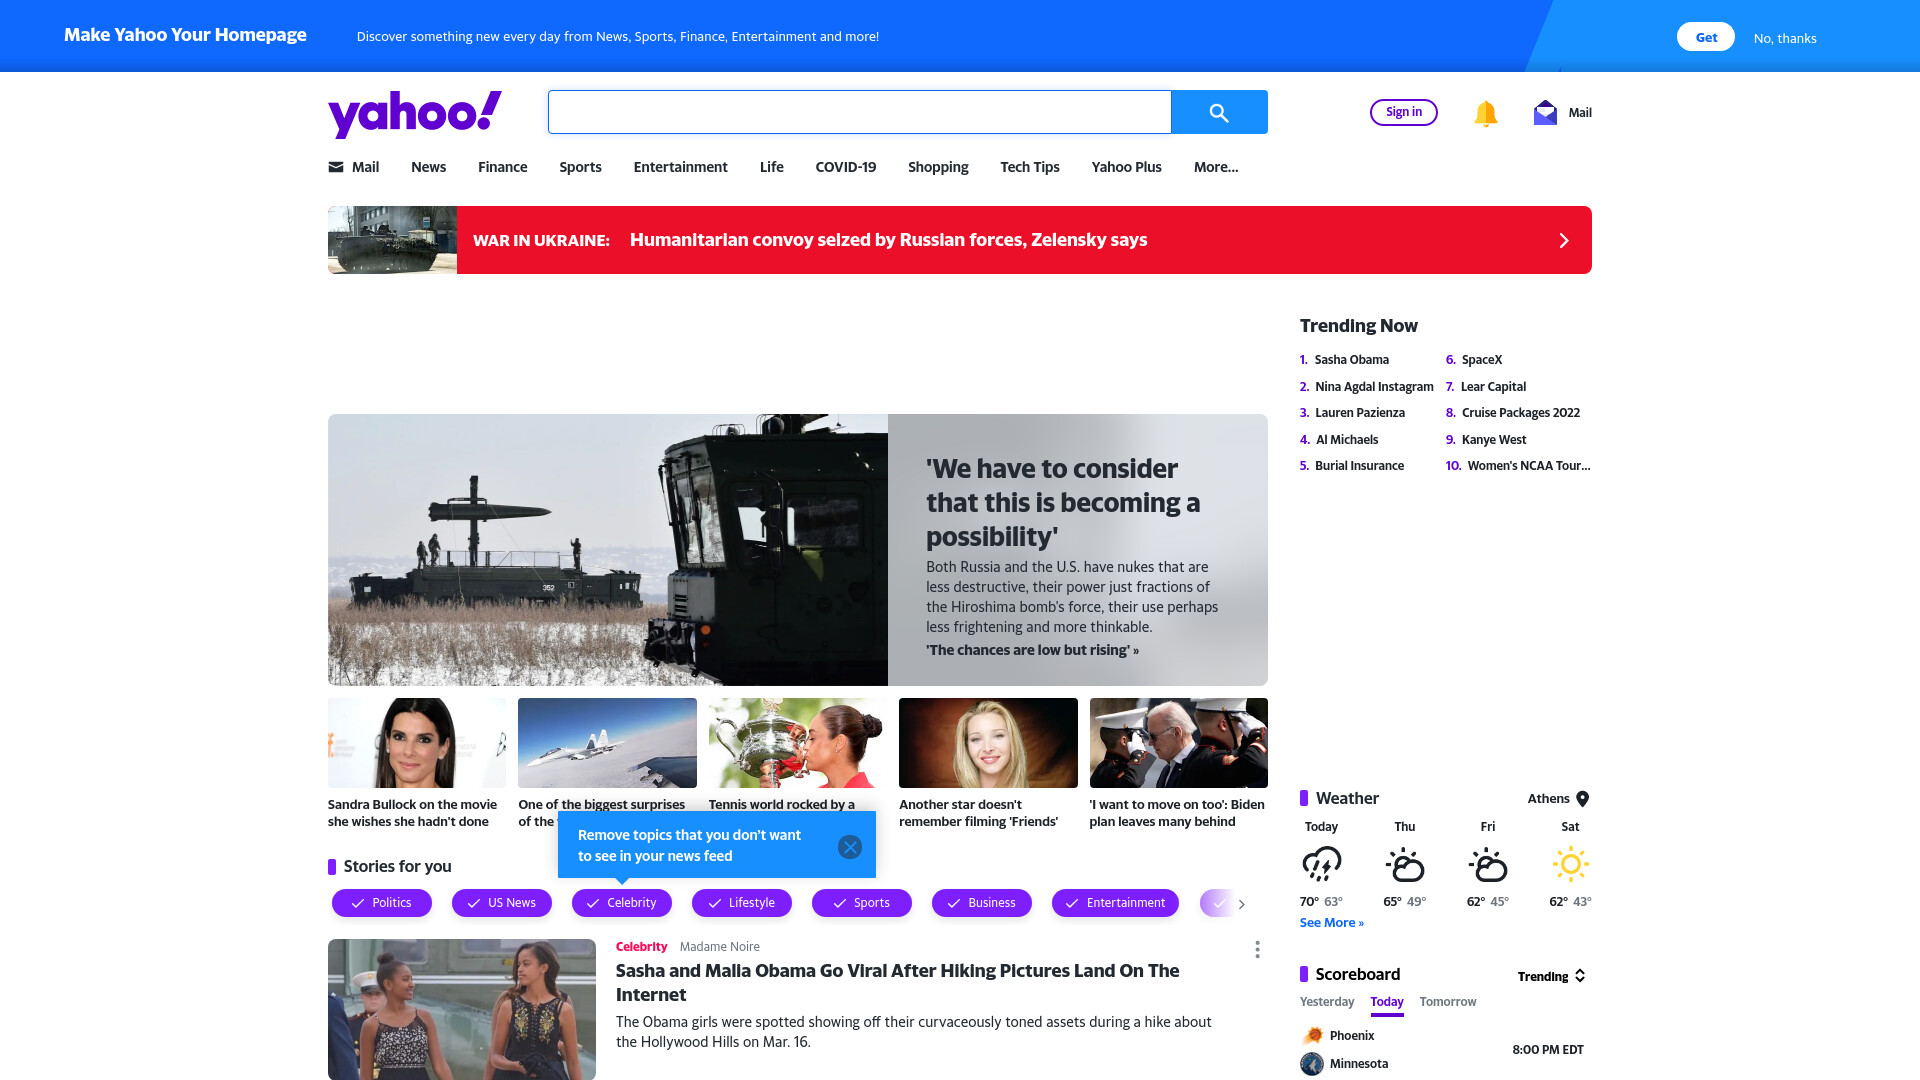The width and height of the screenshot is (1920, 1080).
Task: Open trending topic Nina Agdal Instagram
Action: (x=1374, y=387)
